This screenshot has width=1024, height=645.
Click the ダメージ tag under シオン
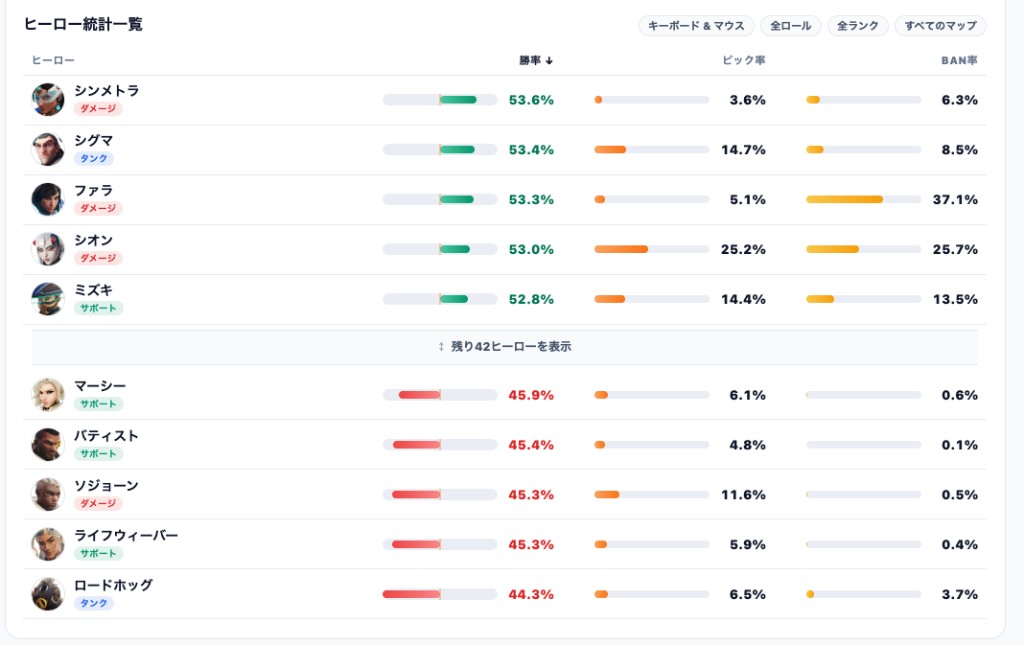pos(98,258)
